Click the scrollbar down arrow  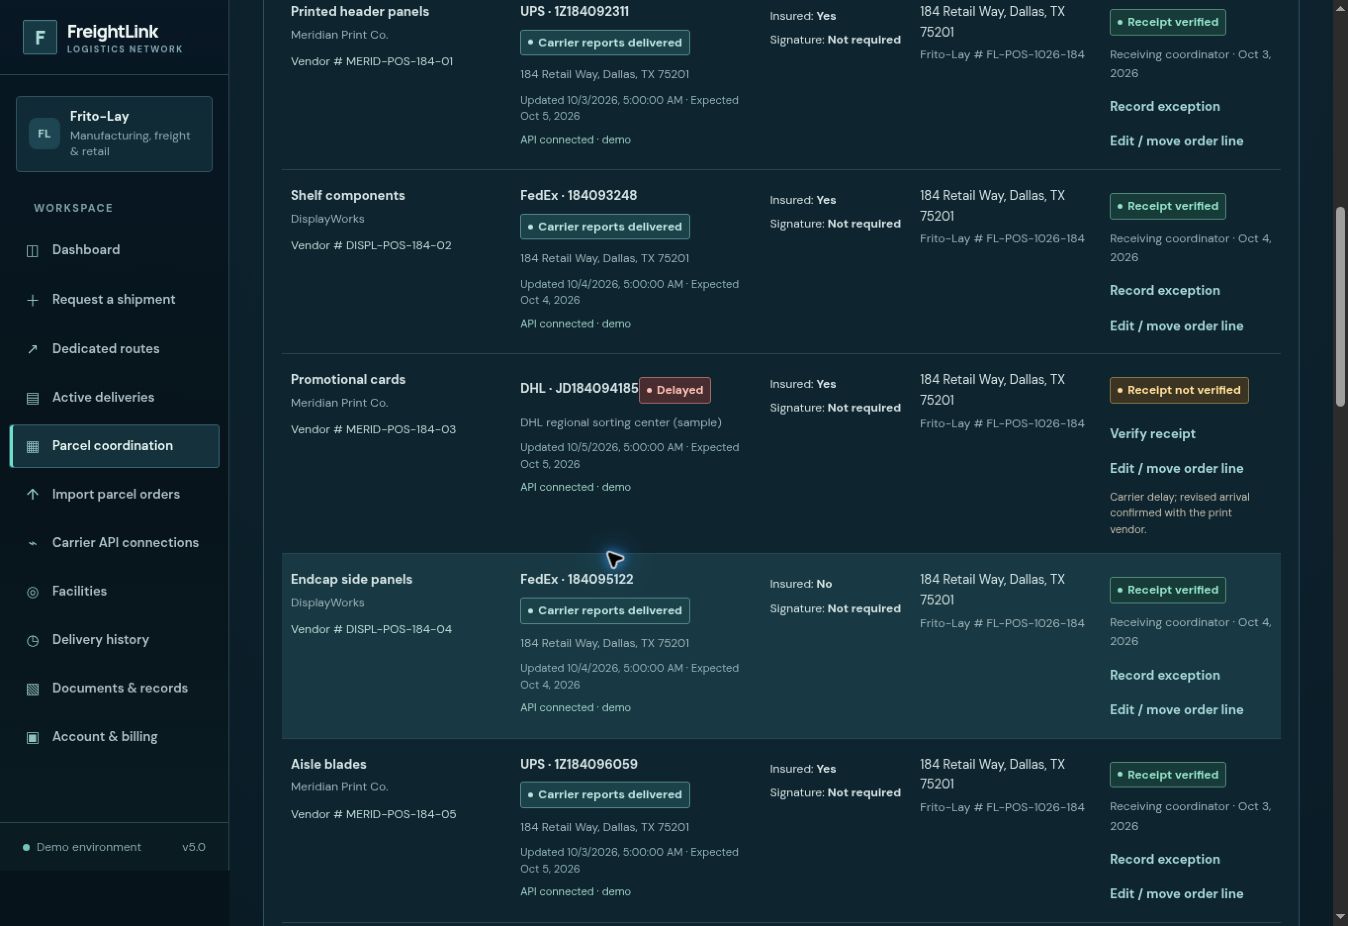coord(1340,916)
